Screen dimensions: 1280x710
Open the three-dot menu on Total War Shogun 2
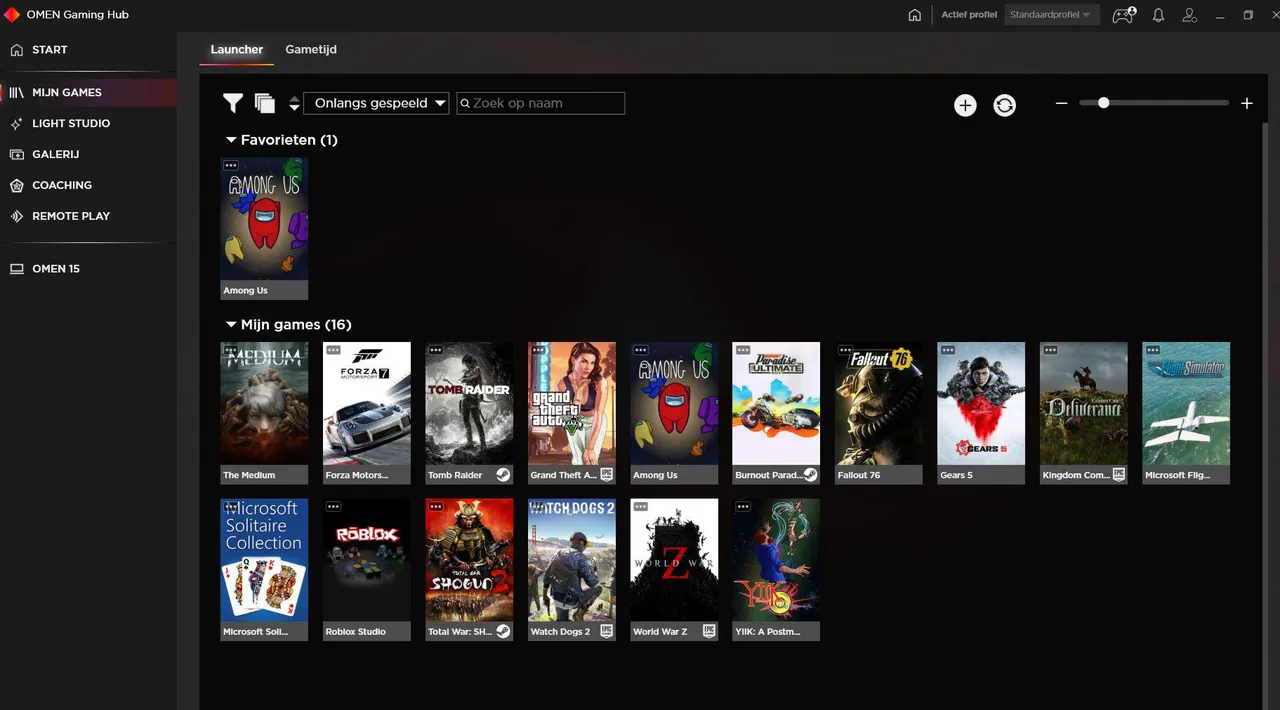435,507
